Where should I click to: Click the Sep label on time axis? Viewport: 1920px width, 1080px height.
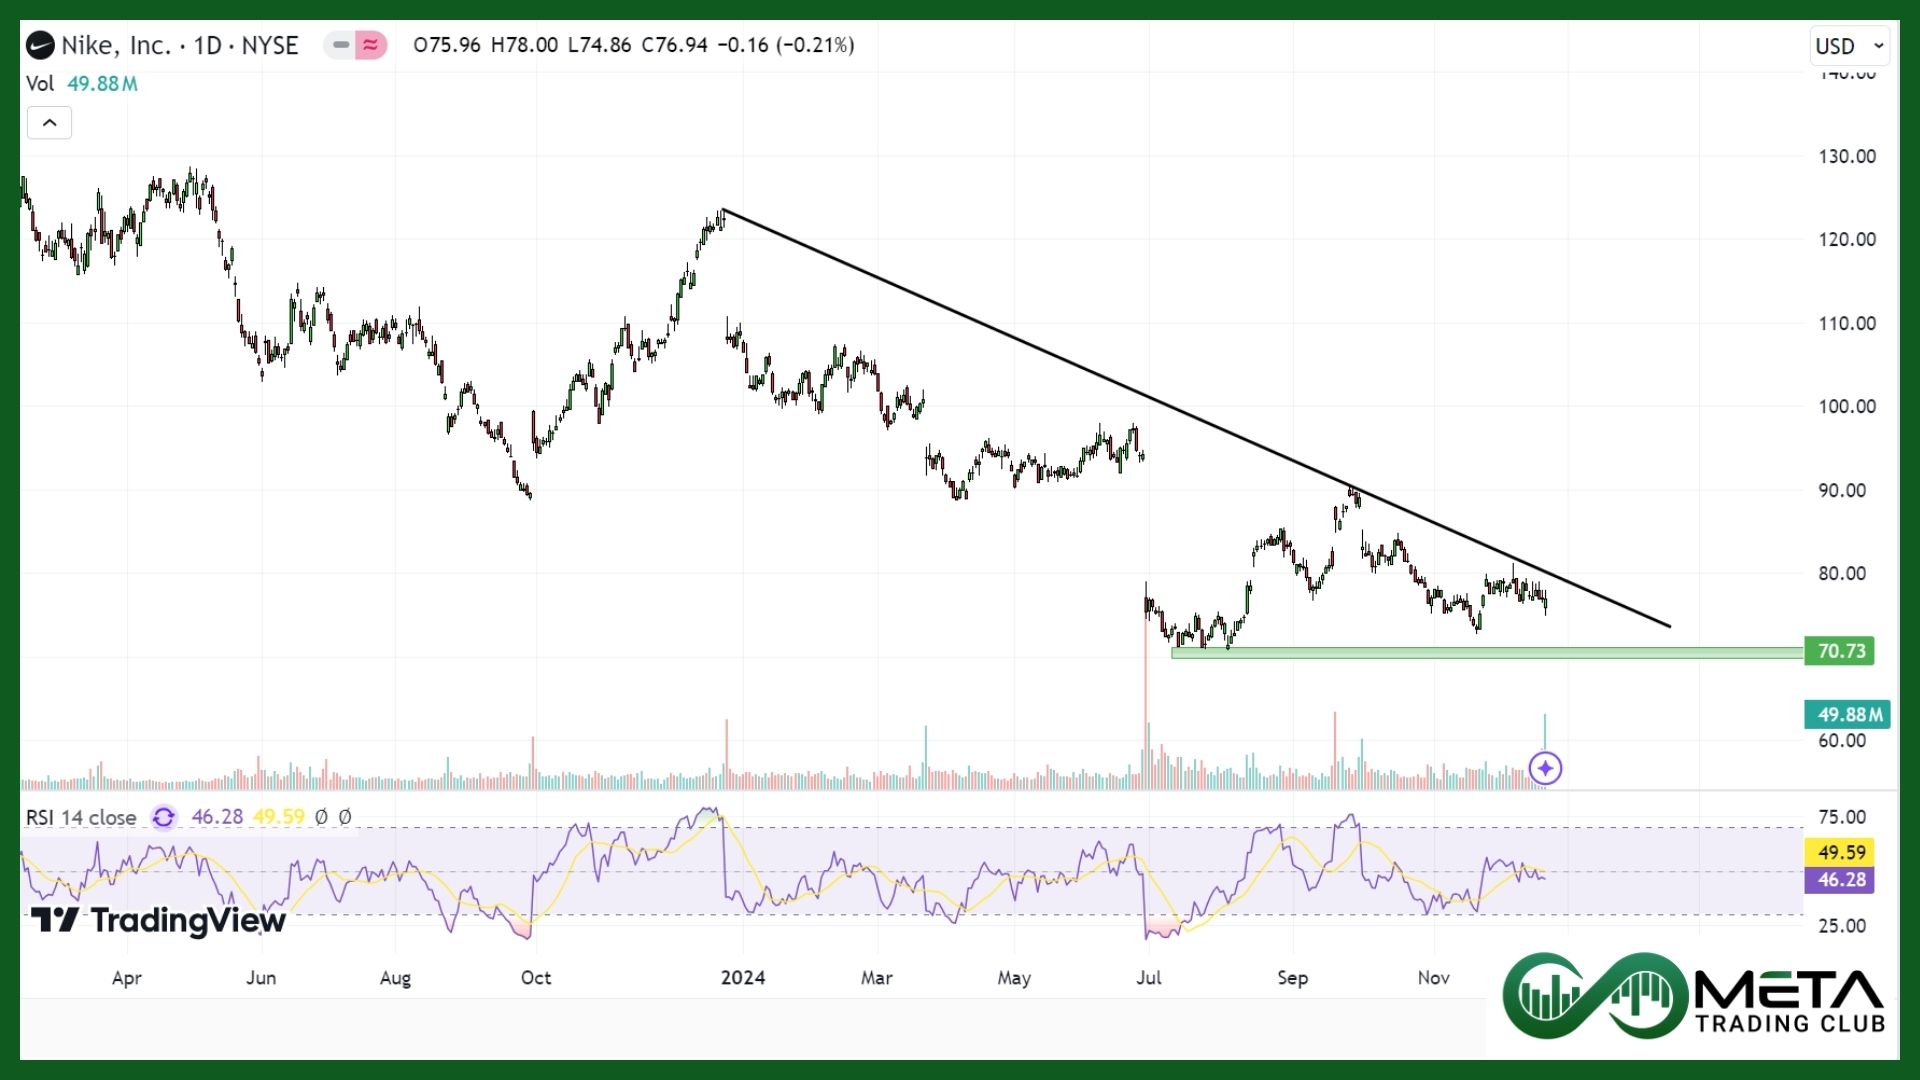click(1292, 978)
